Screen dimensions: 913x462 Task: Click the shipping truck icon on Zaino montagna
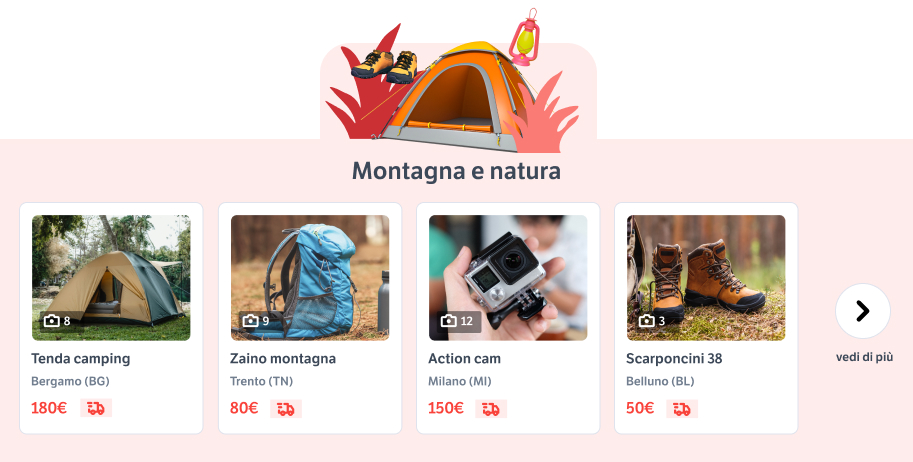(286, 408)
